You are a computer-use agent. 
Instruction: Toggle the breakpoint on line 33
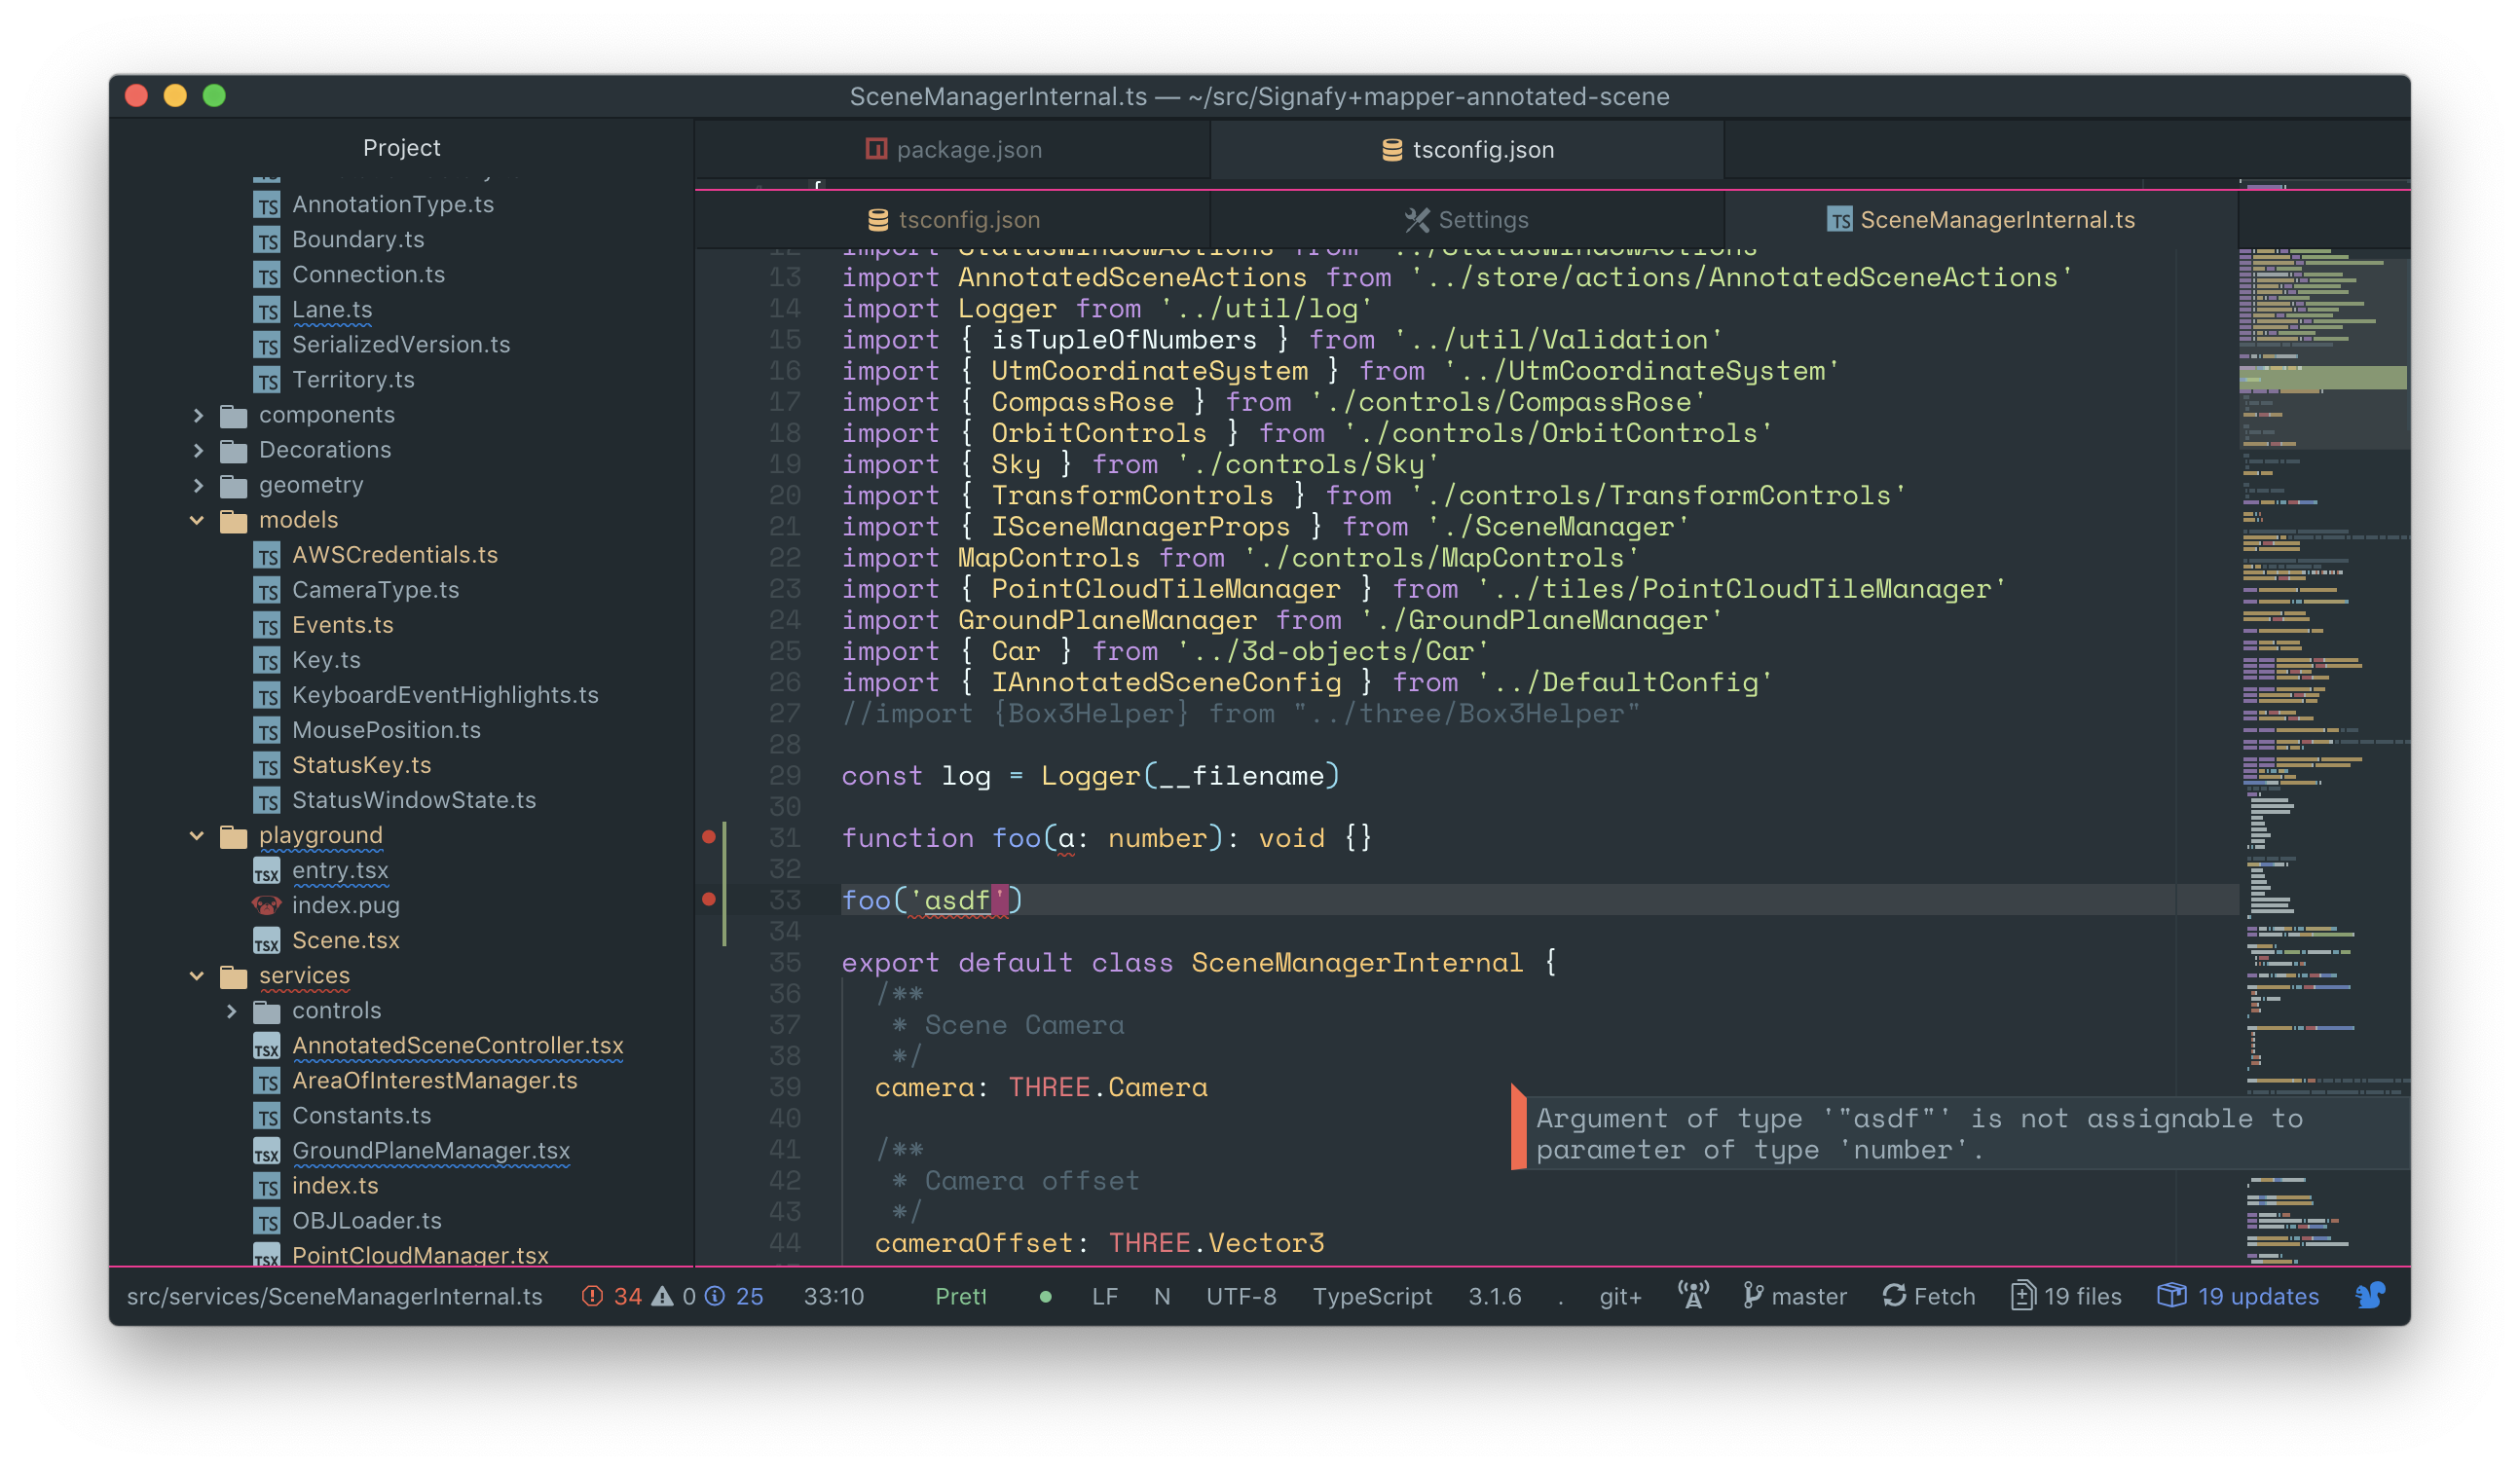[x=711, y=900]
